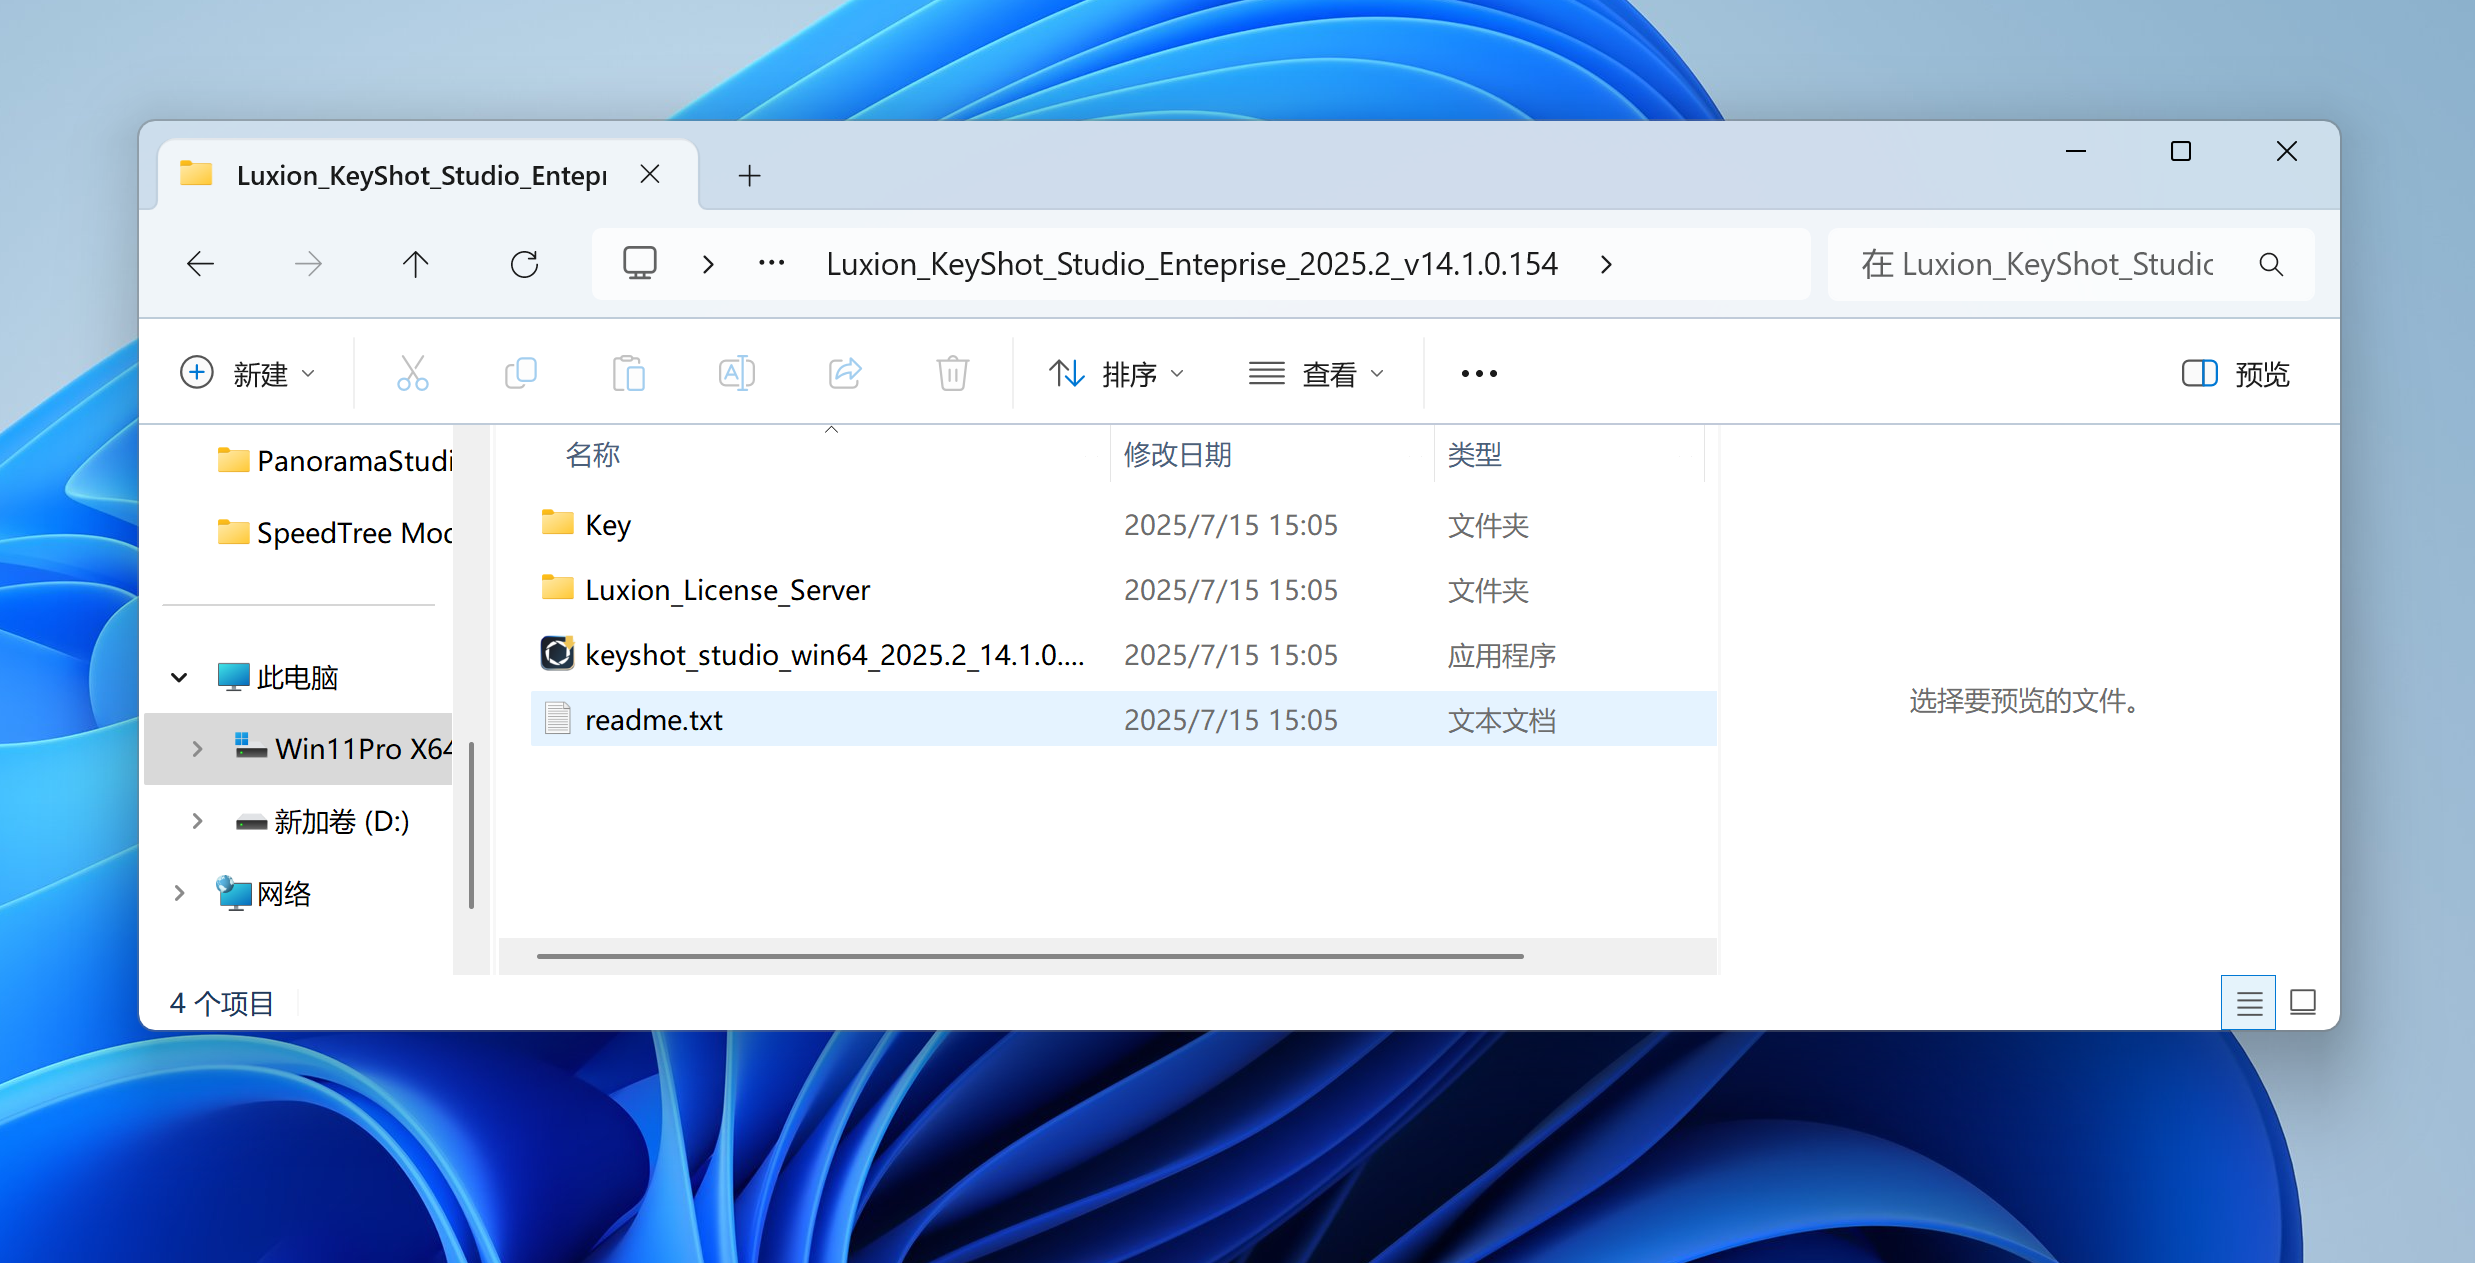Click the Share icon
Image resolution: width=2475 pixels, height=1263 pixels.
click(845, 374)
